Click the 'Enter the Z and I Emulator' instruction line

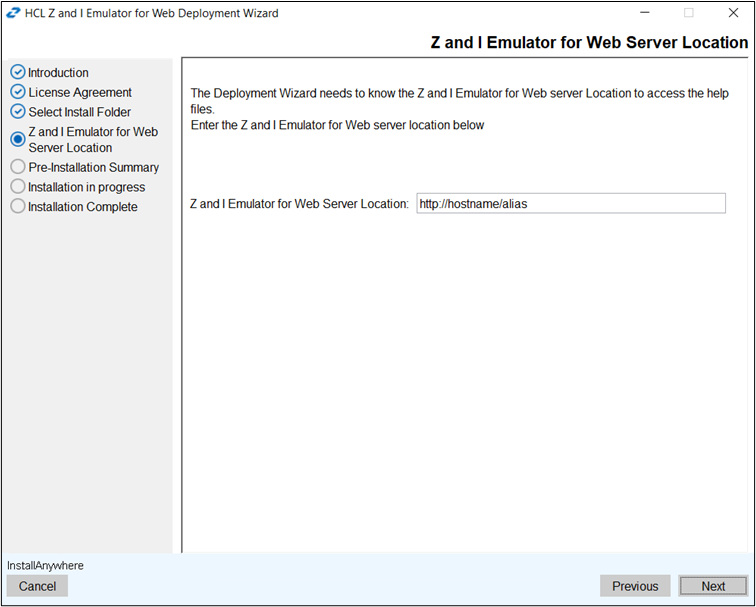(x=338, y=125)
